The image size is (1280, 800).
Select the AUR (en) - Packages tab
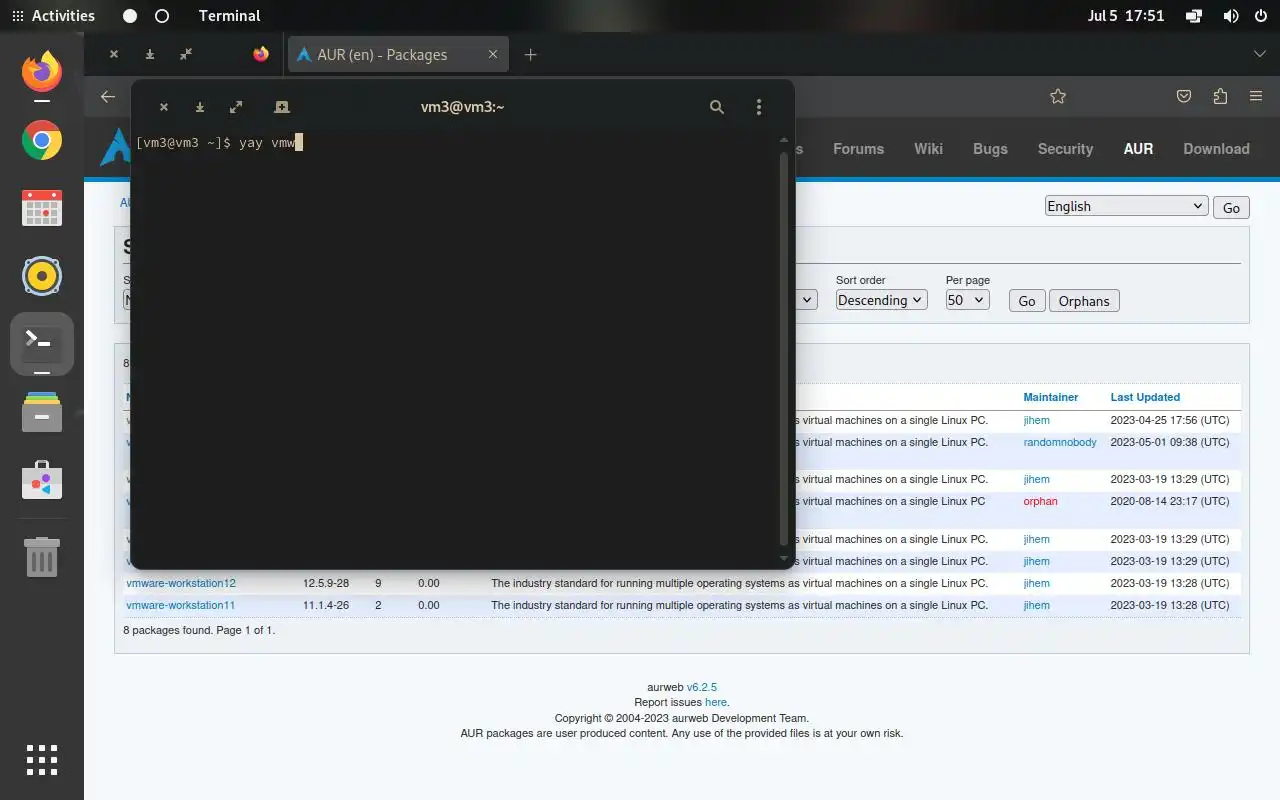tap(398, 54)
